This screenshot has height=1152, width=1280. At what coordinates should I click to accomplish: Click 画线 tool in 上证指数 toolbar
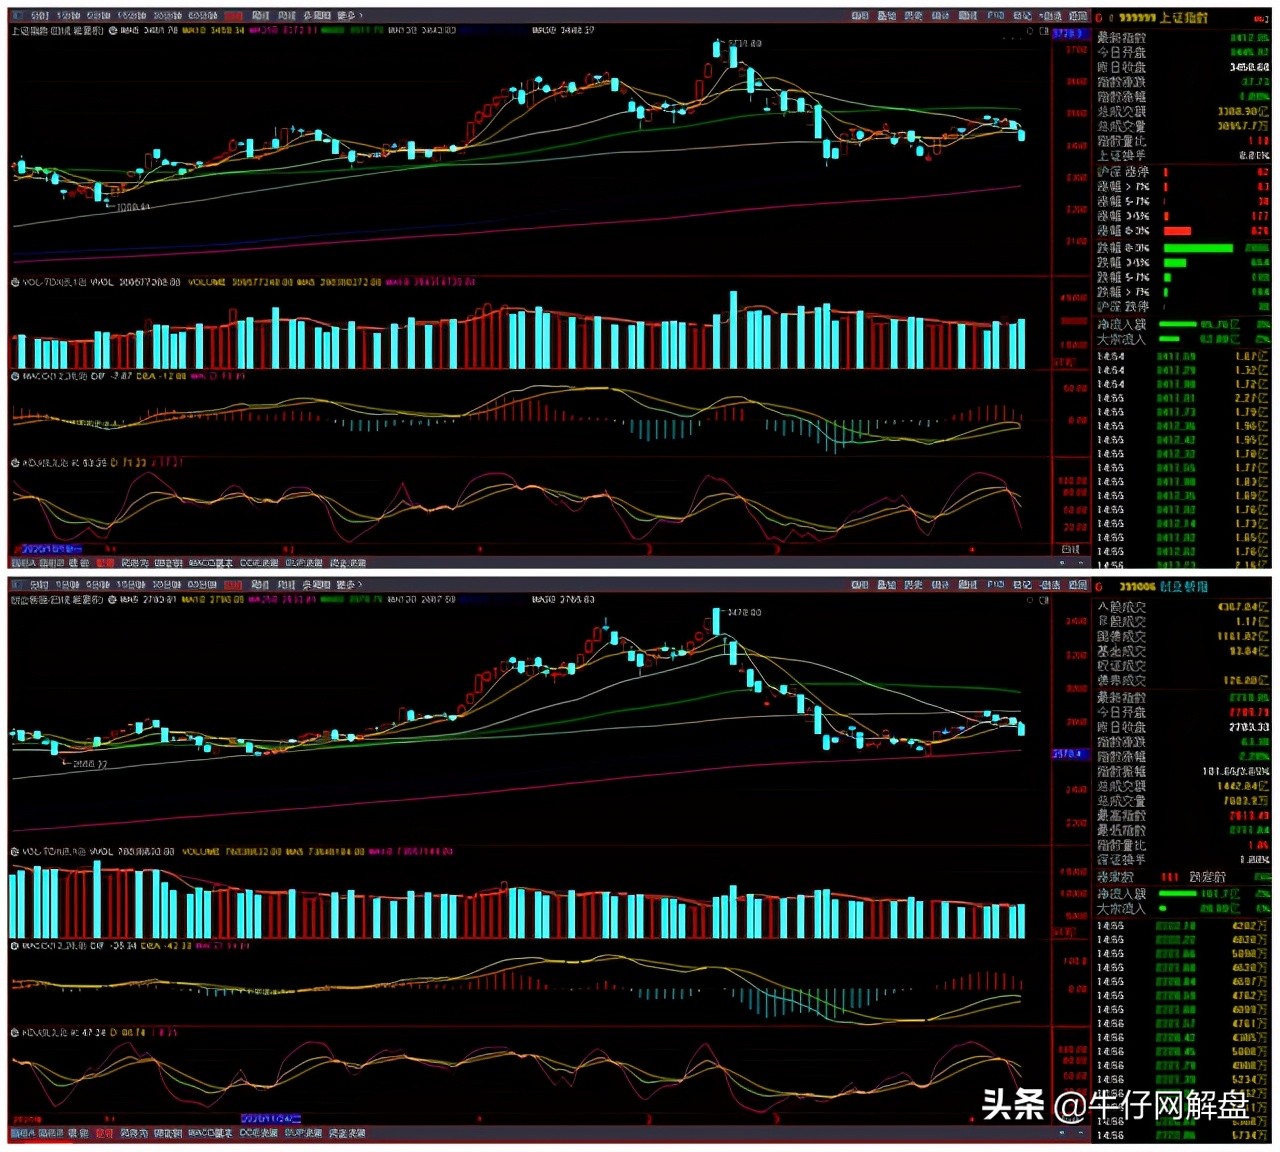click(x=968, y=16)
